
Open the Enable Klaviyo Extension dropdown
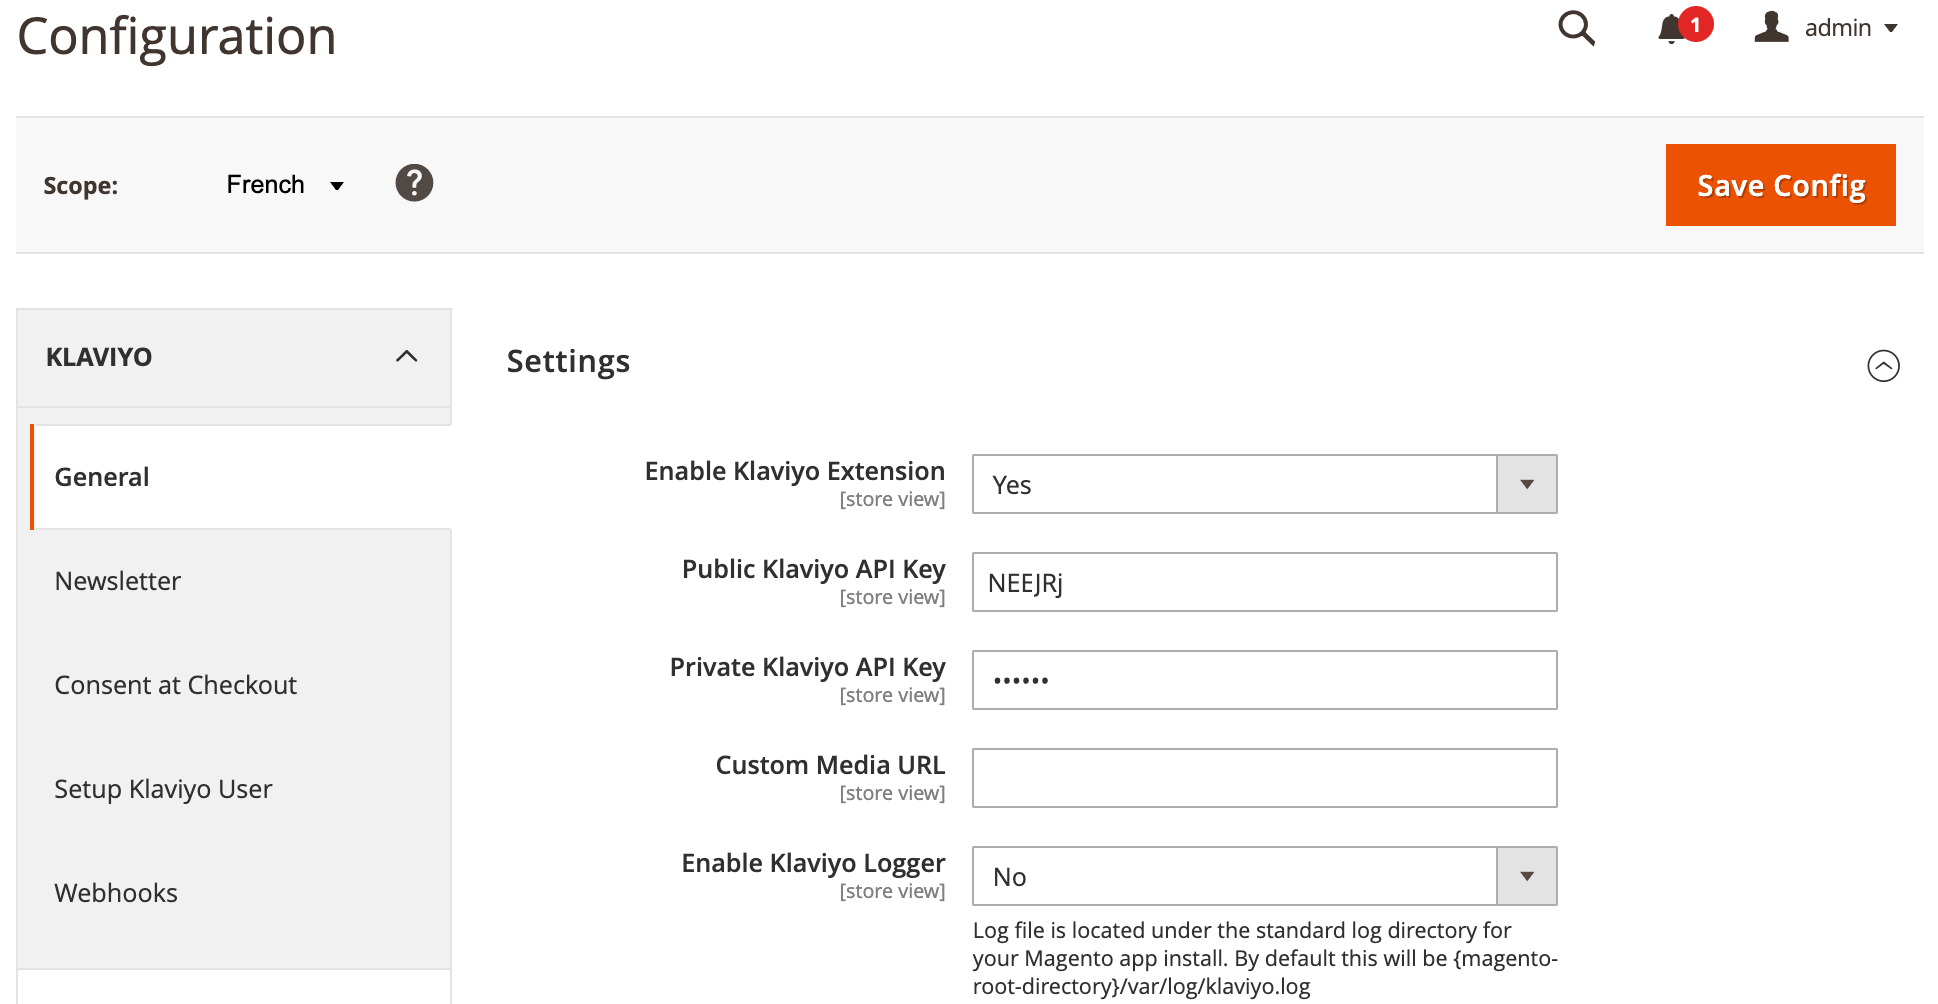point(1264,485)
